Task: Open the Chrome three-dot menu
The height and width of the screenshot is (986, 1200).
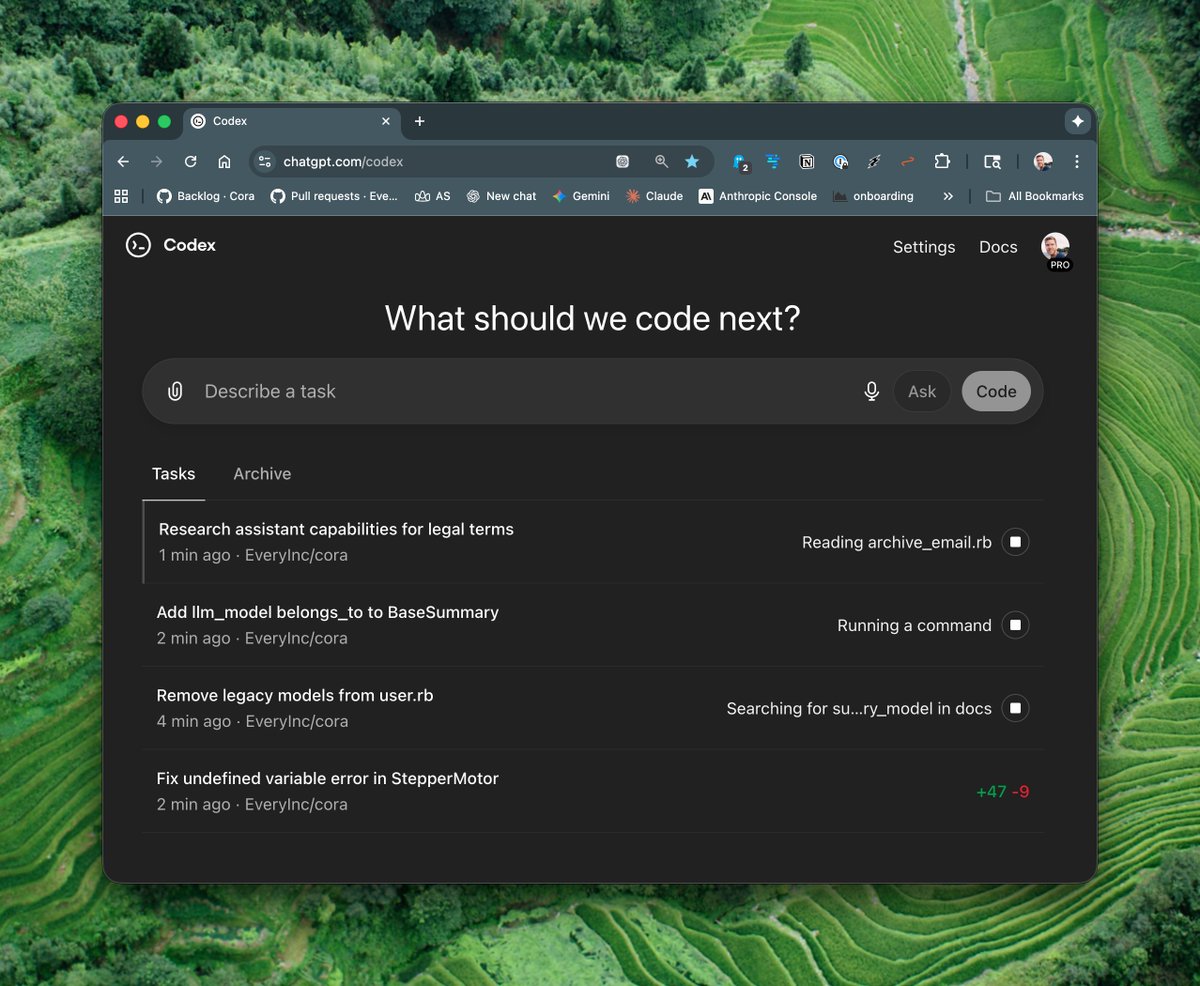Action: tap(1077, 161)
